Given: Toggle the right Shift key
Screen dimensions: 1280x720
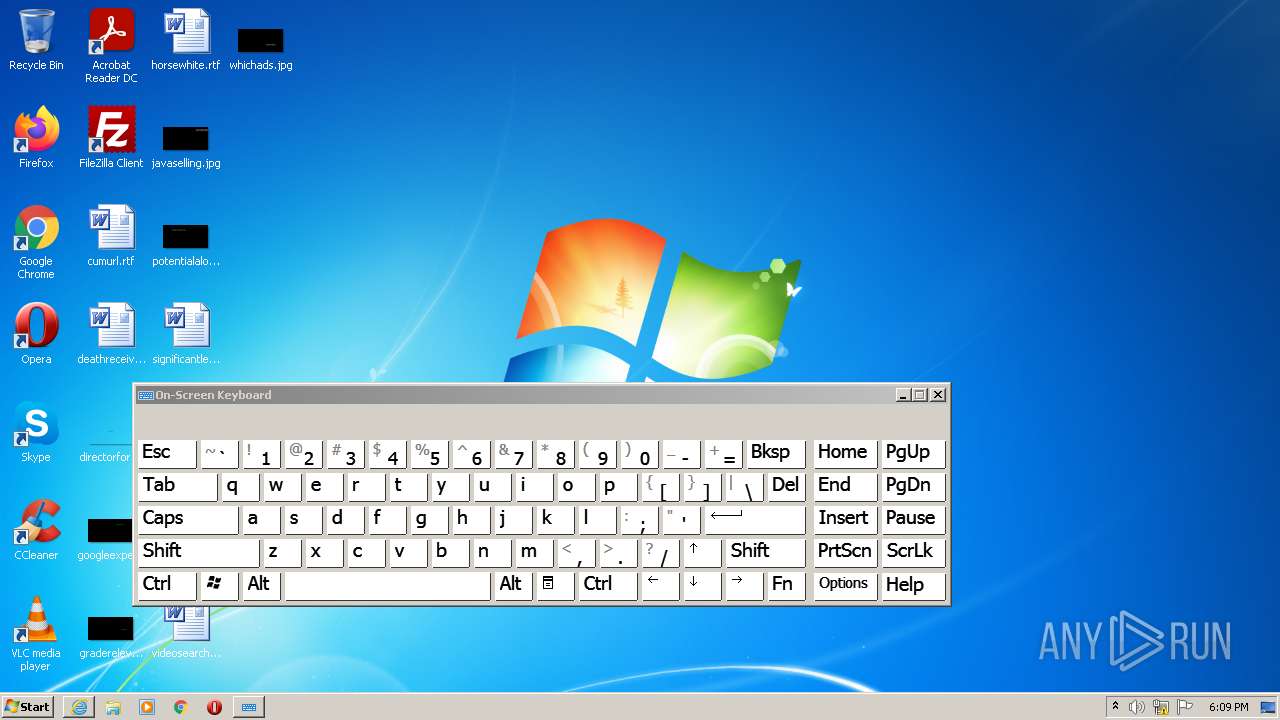Looking at the screenshot, I should coord(765,552).
